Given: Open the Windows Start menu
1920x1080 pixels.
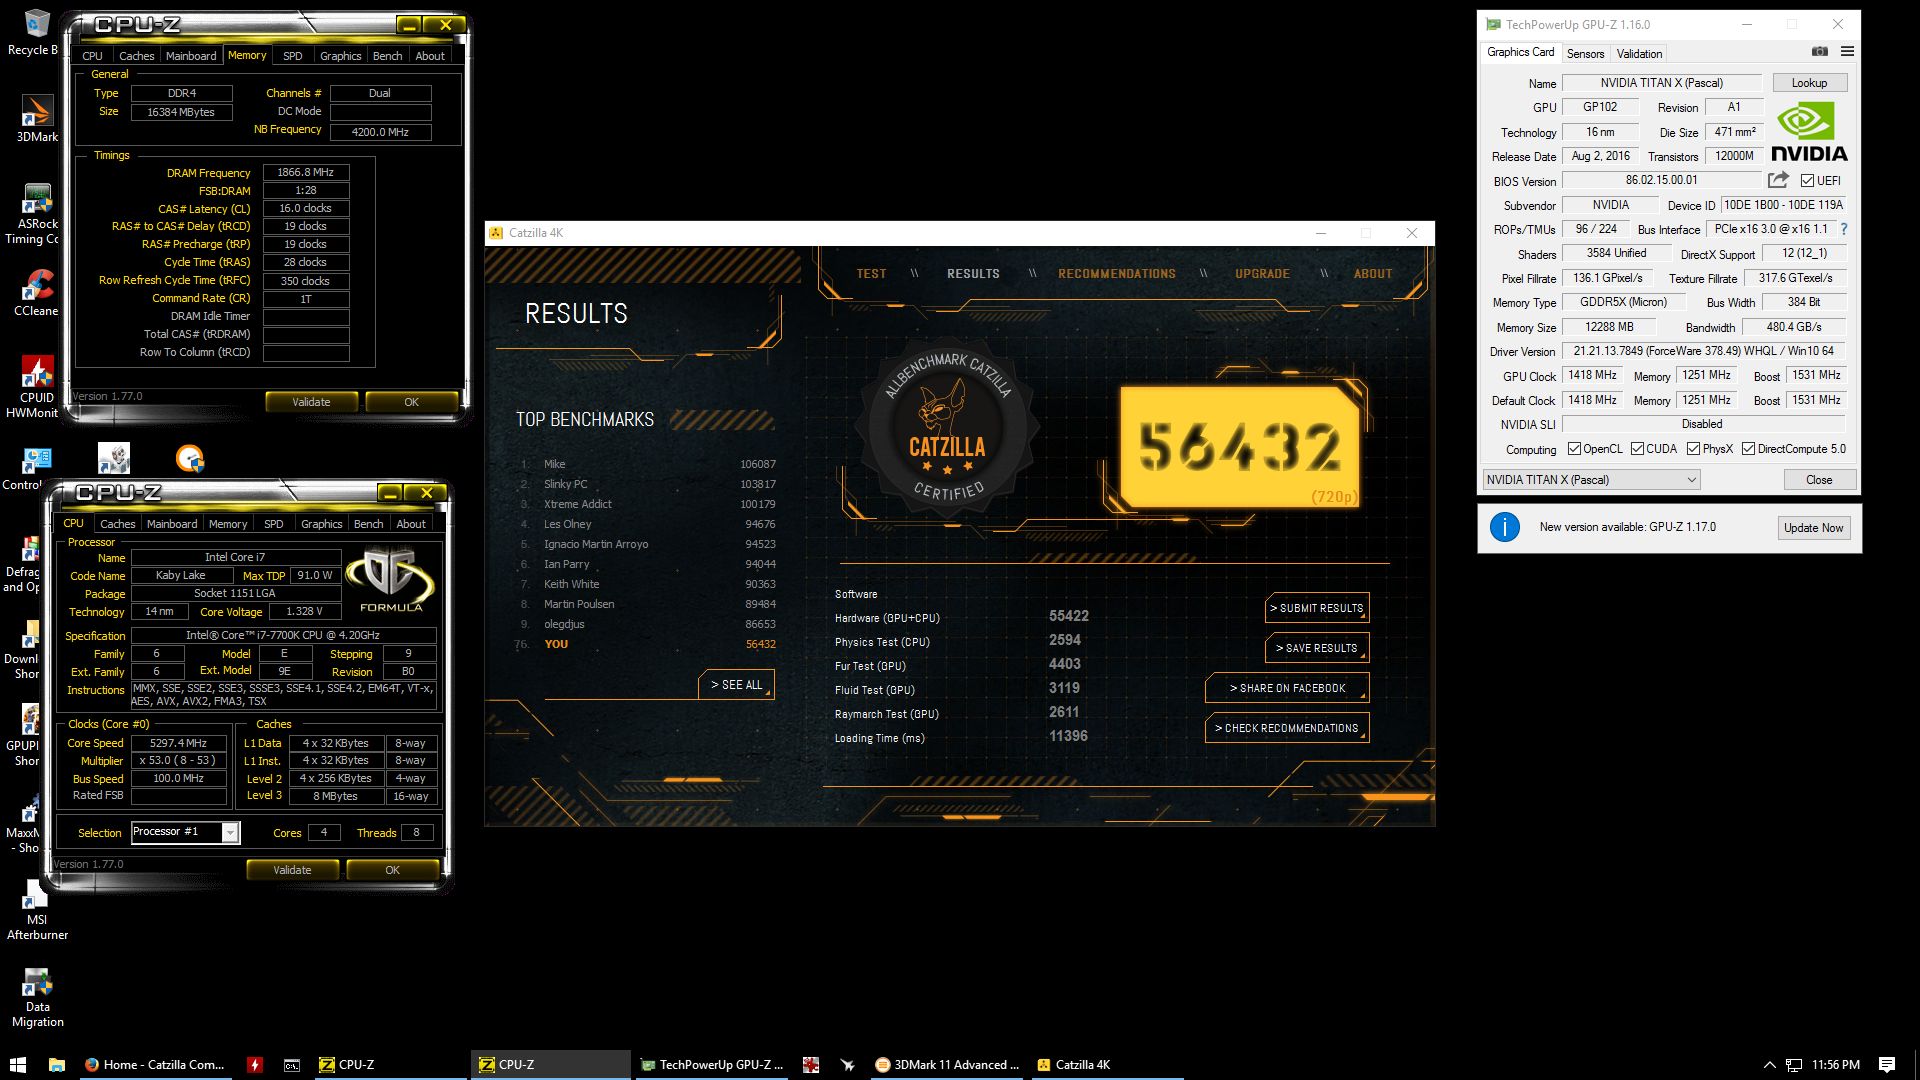Looking at the screenshot, I should click(17, 1064).
